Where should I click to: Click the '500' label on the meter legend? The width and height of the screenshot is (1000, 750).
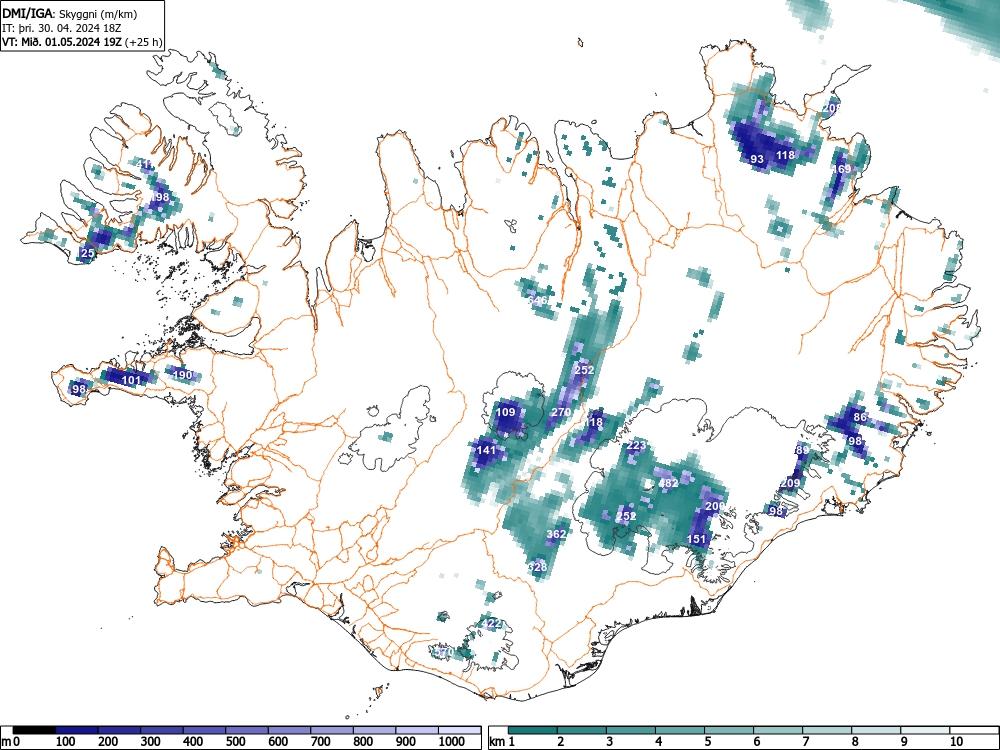point(235,741)
